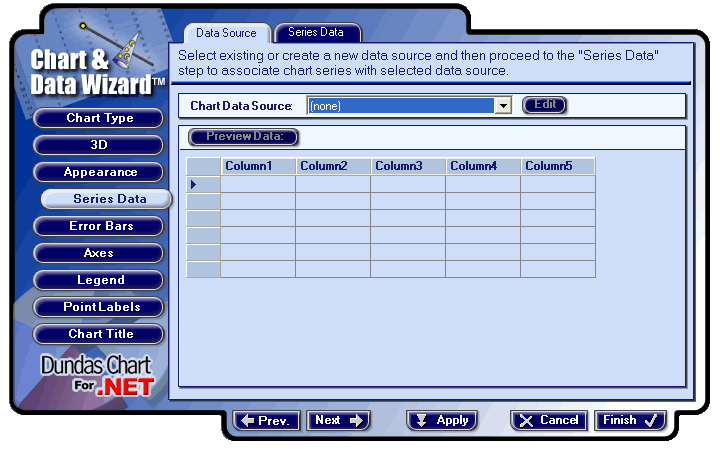Screen dimensions: 720x450
Task: Click the first-row cell under Column1
Action: (258, 184)
